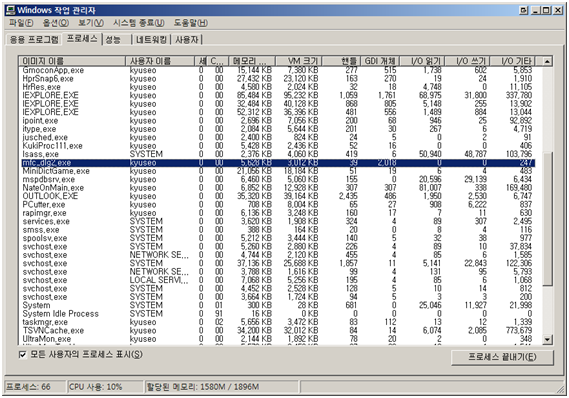Select the UltraMon.exe process row
The image size is (569, 398).
coord(277,339)
